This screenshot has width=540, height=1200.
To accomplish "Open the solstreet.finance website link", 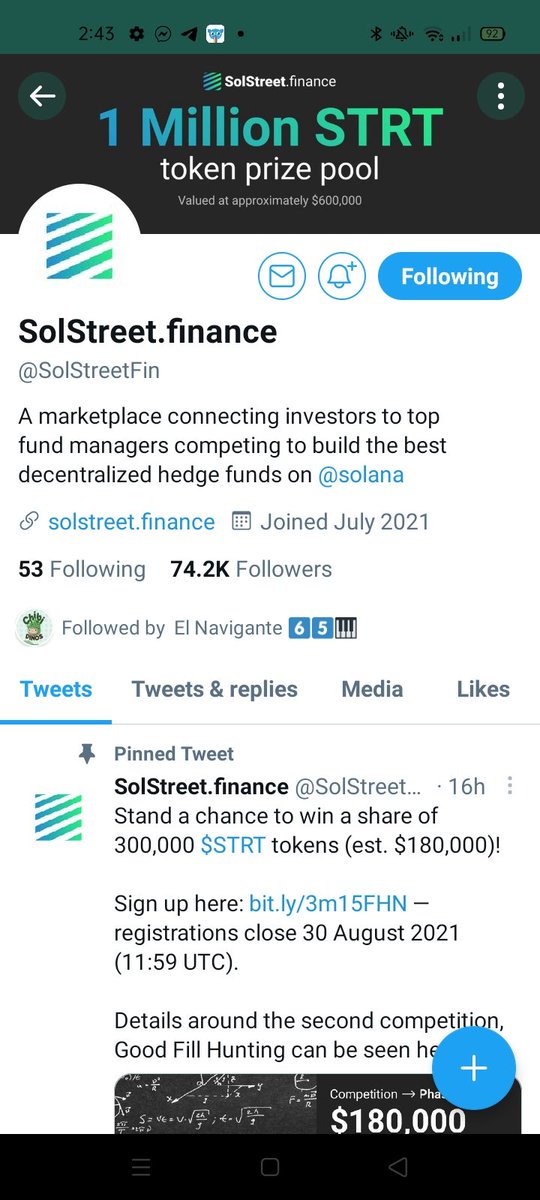I will [x=131, y=522].
